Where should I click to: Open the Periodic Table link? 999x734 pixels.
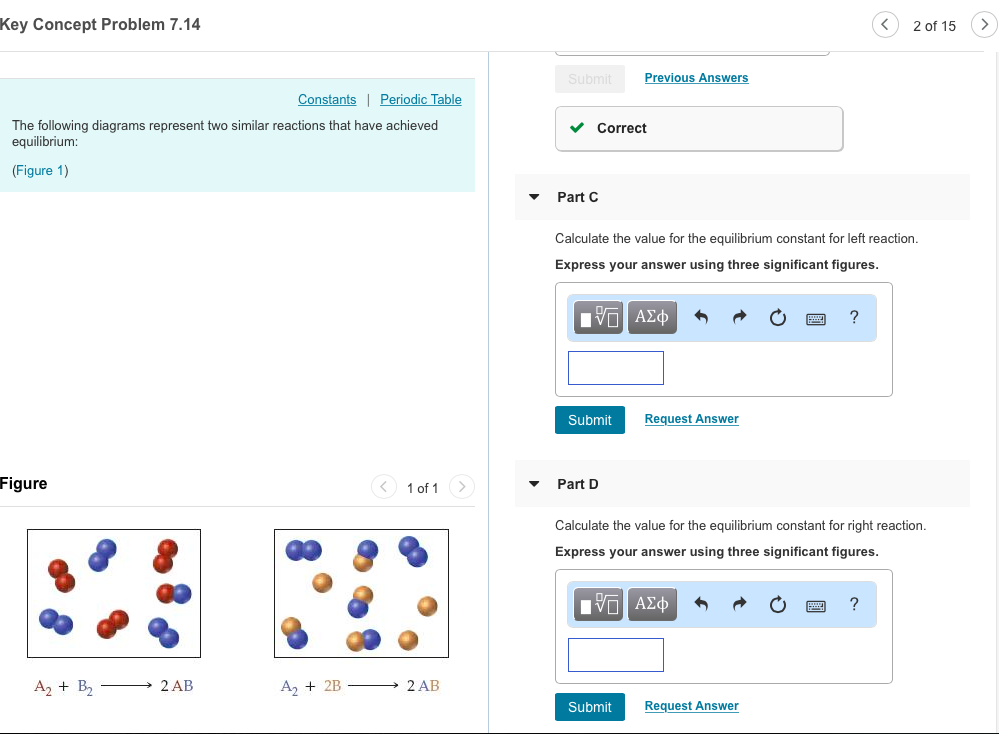(x=421, y=99)
